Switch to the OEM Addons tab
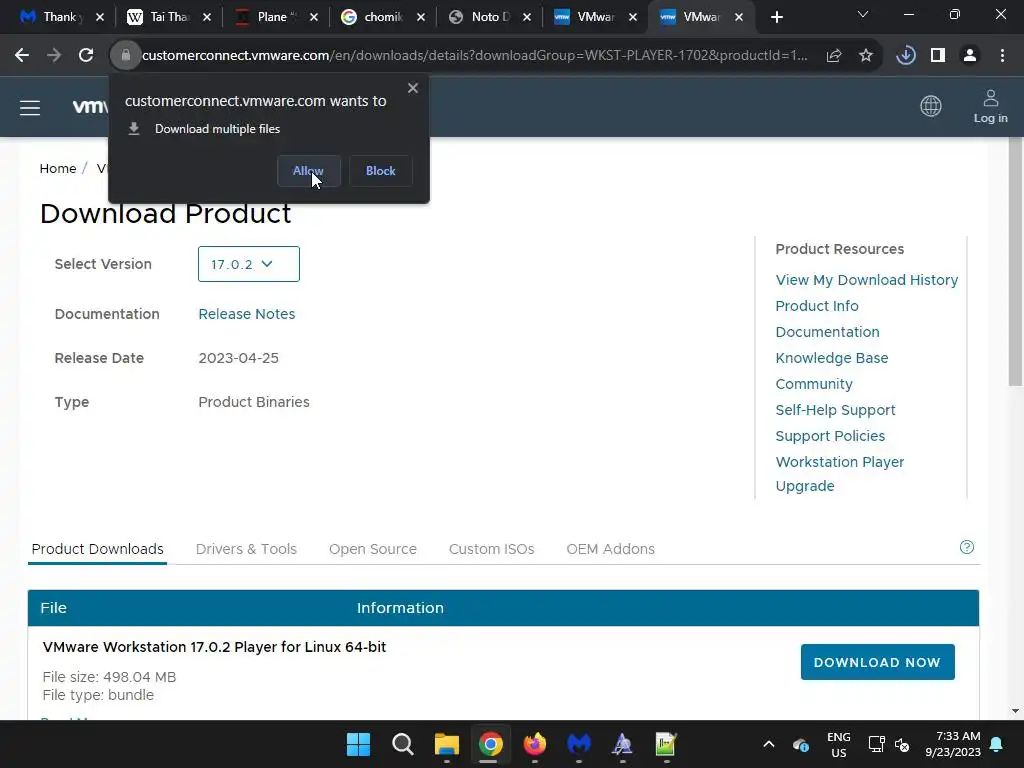 point(611,549)
